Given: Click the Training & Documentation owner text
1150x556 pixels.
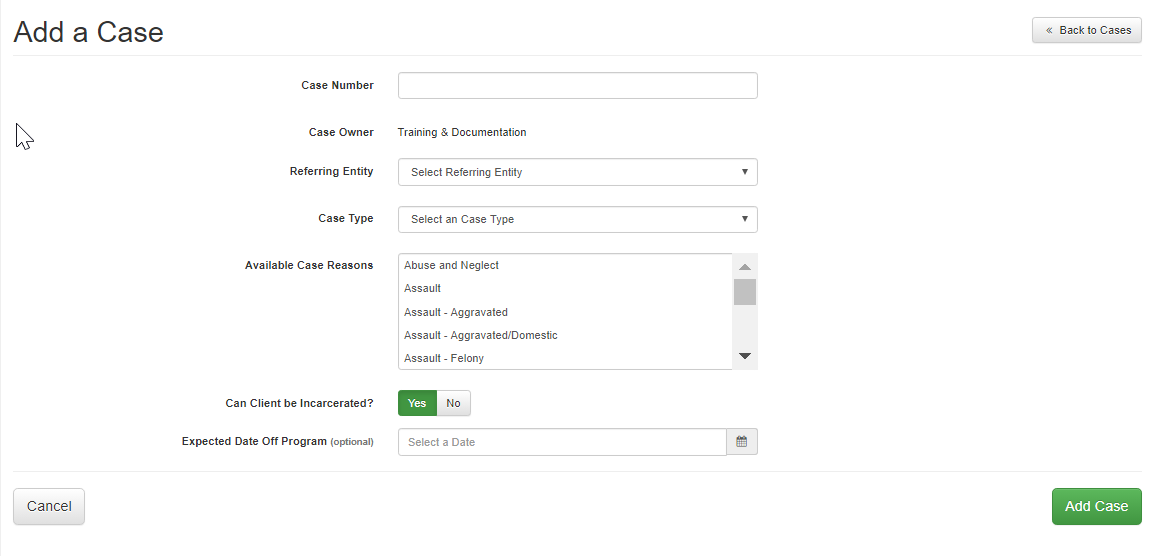Looking at the screenshot, I should (x=462, y=133).
